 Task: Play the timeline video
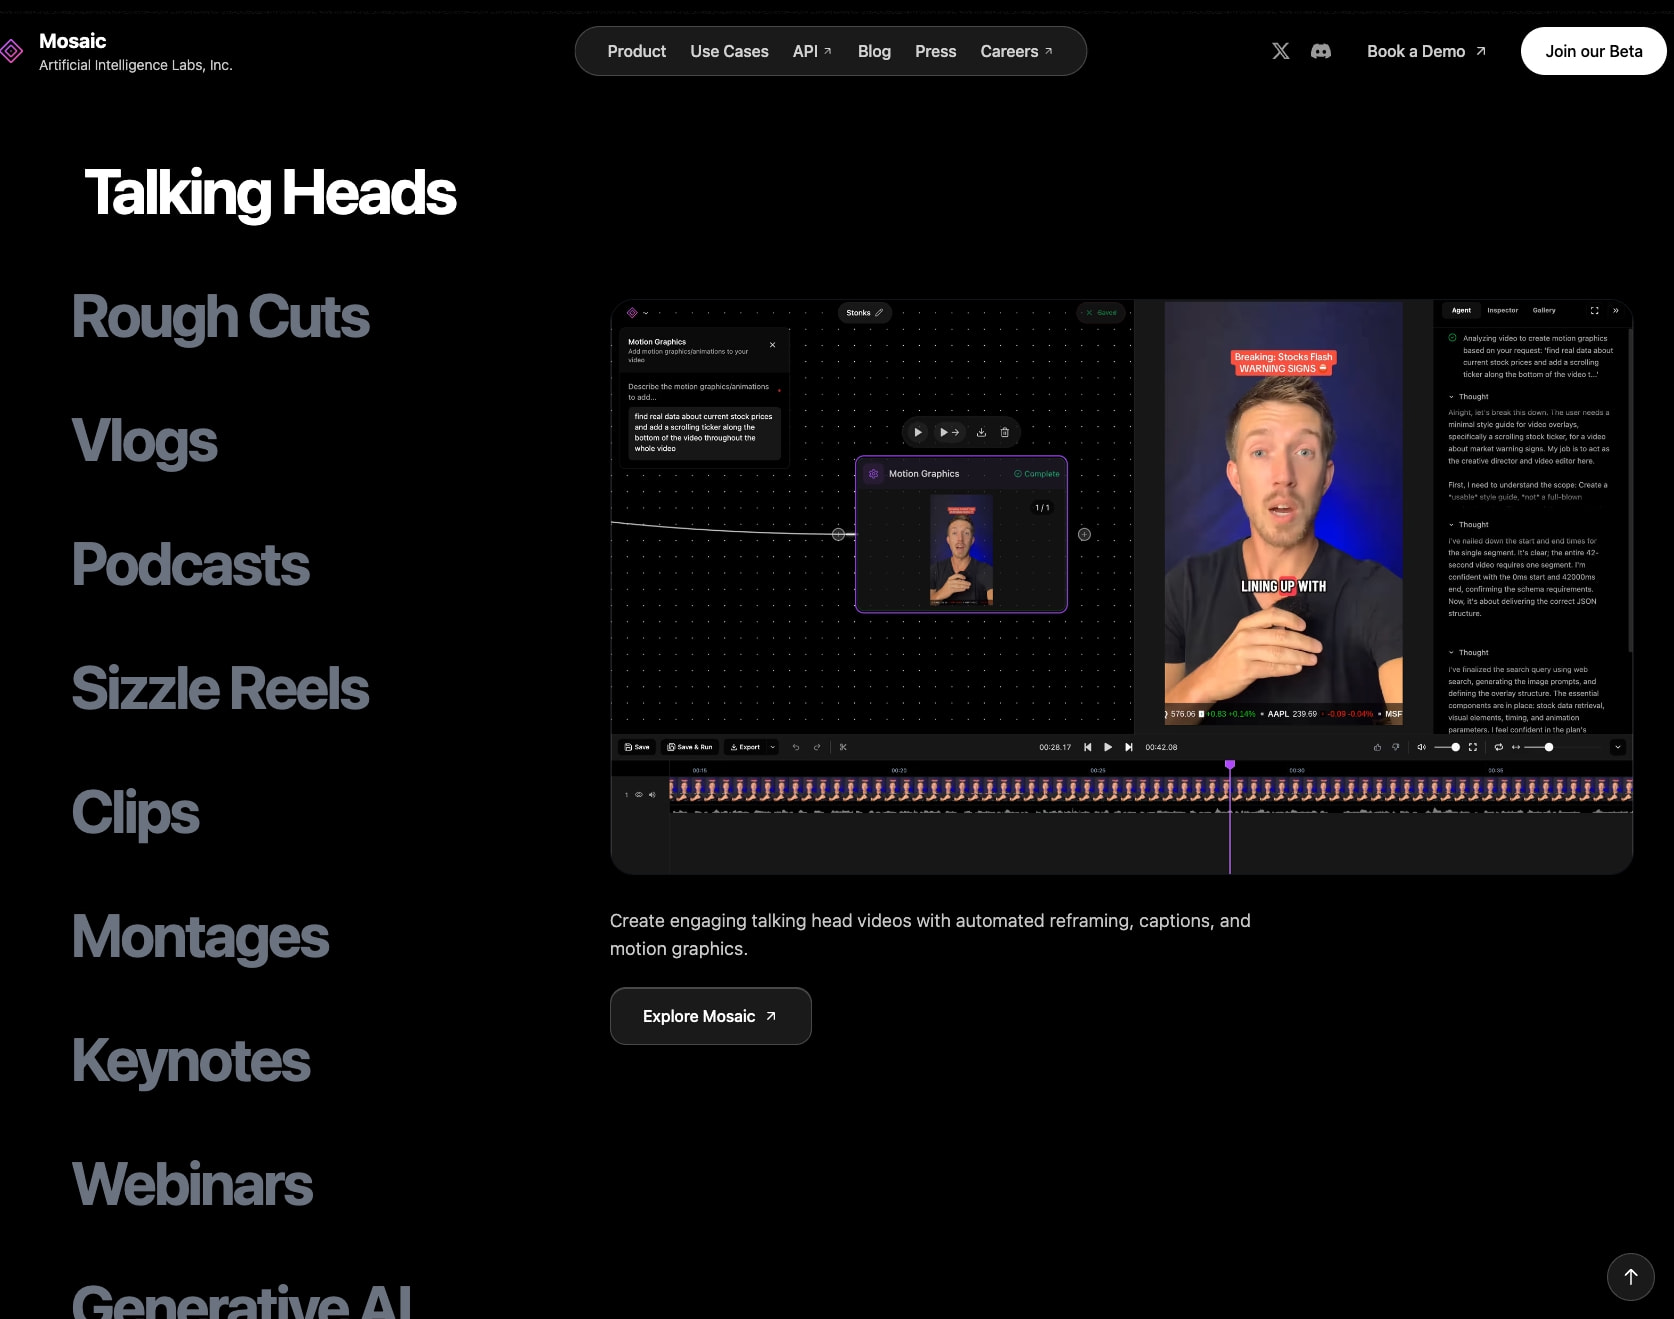click(x=1108, y=747)
